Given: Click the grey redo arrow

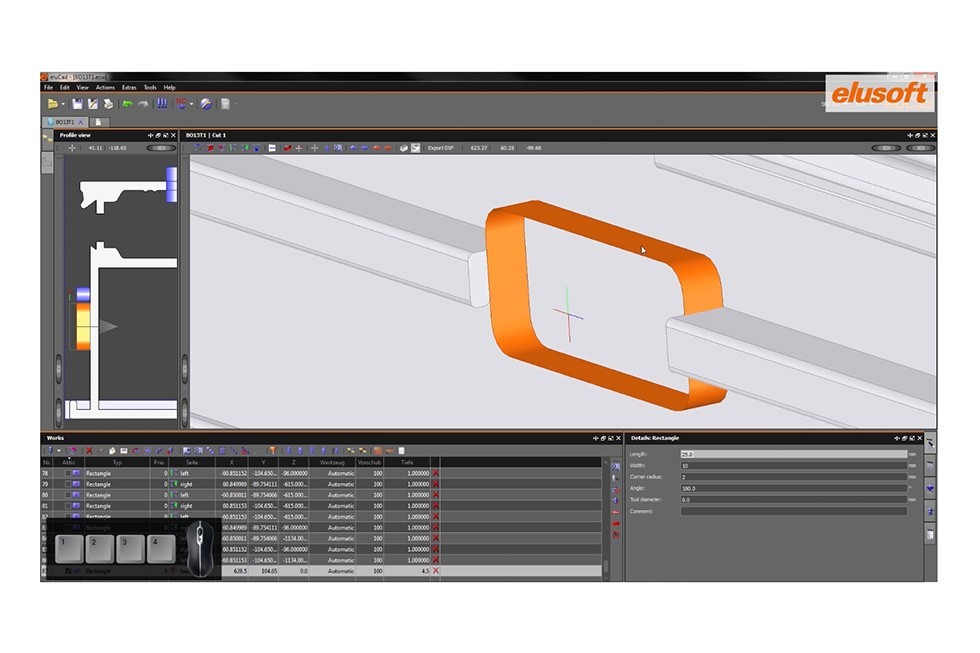Looking at the screenshot, I should pos(143,104).
